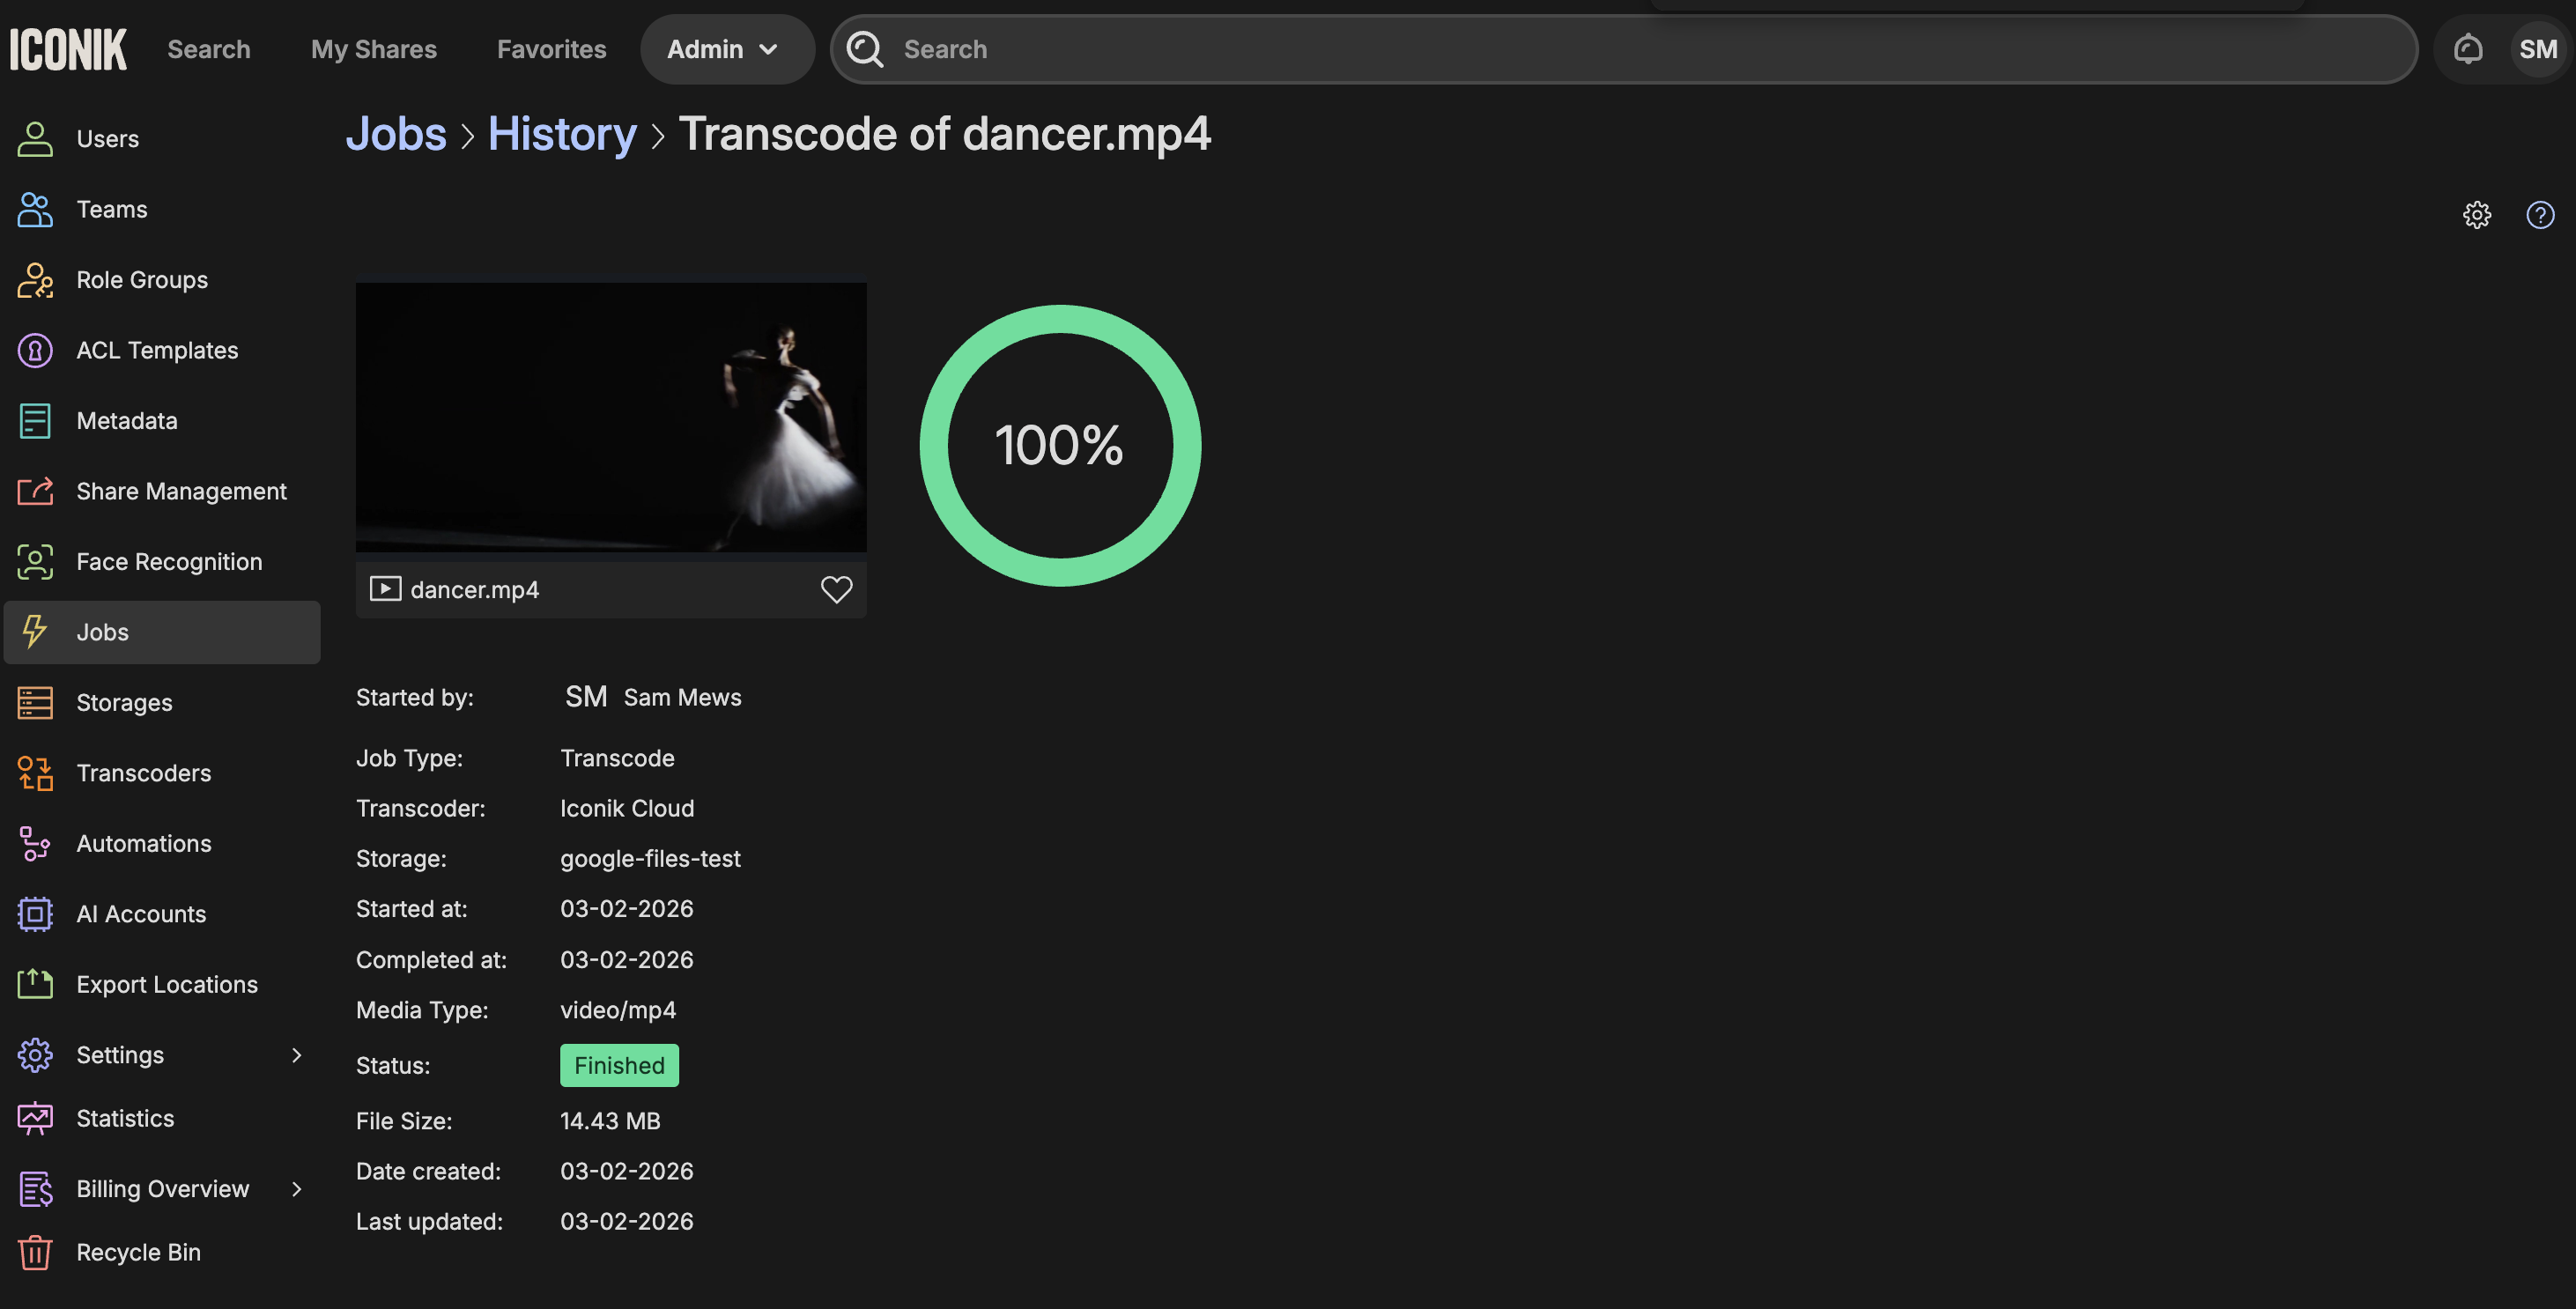Navigate to the History breadcrumb link

point(561,134)
